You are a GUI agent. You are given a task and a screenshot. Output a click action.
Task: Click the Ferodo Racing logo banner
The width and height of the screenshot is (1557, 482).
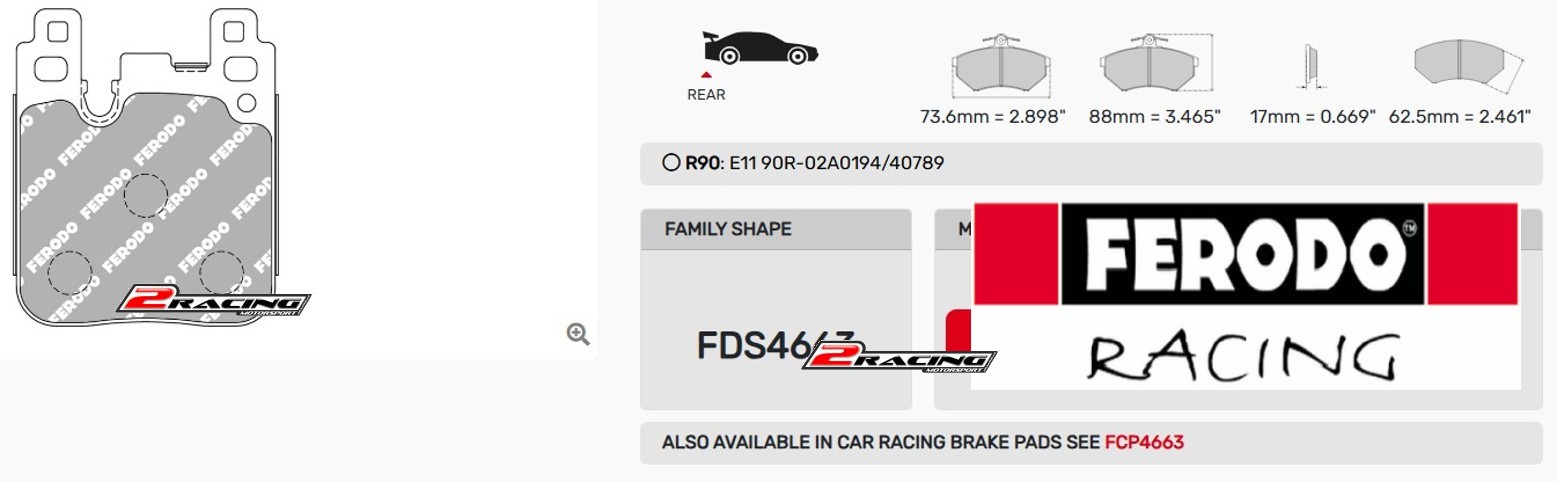(x=1245, y=296)
